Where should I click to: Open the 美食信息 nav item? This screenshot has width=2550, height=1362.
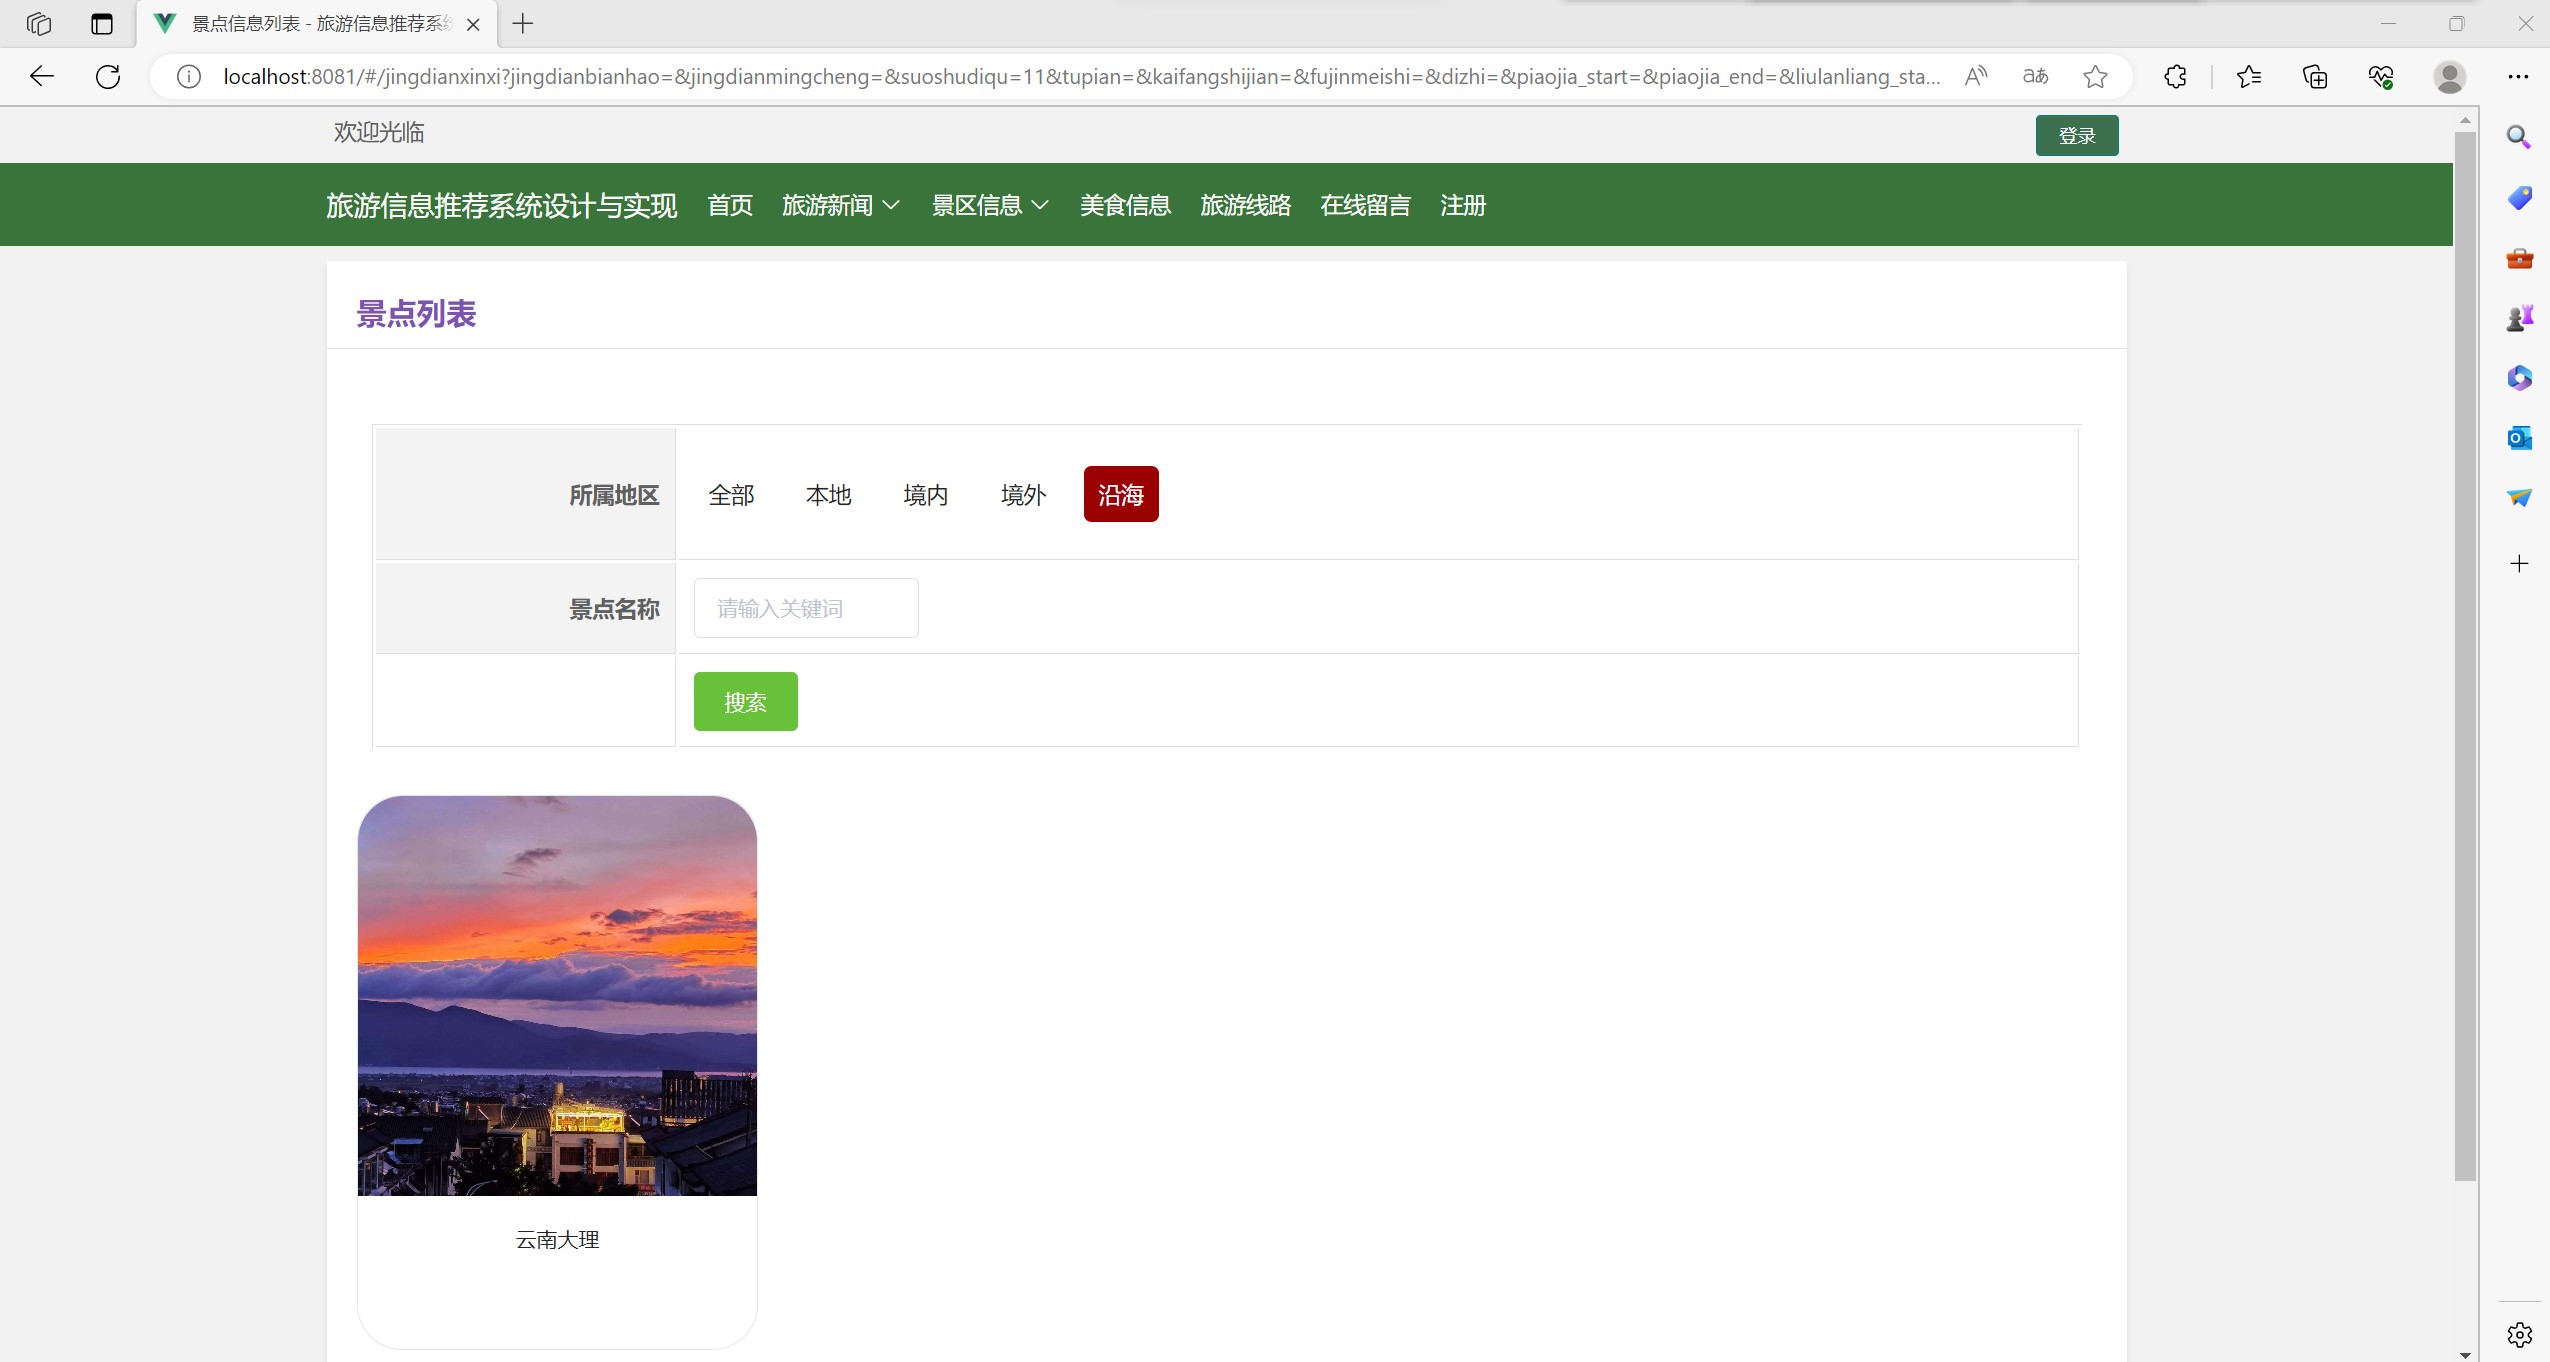1125,205
